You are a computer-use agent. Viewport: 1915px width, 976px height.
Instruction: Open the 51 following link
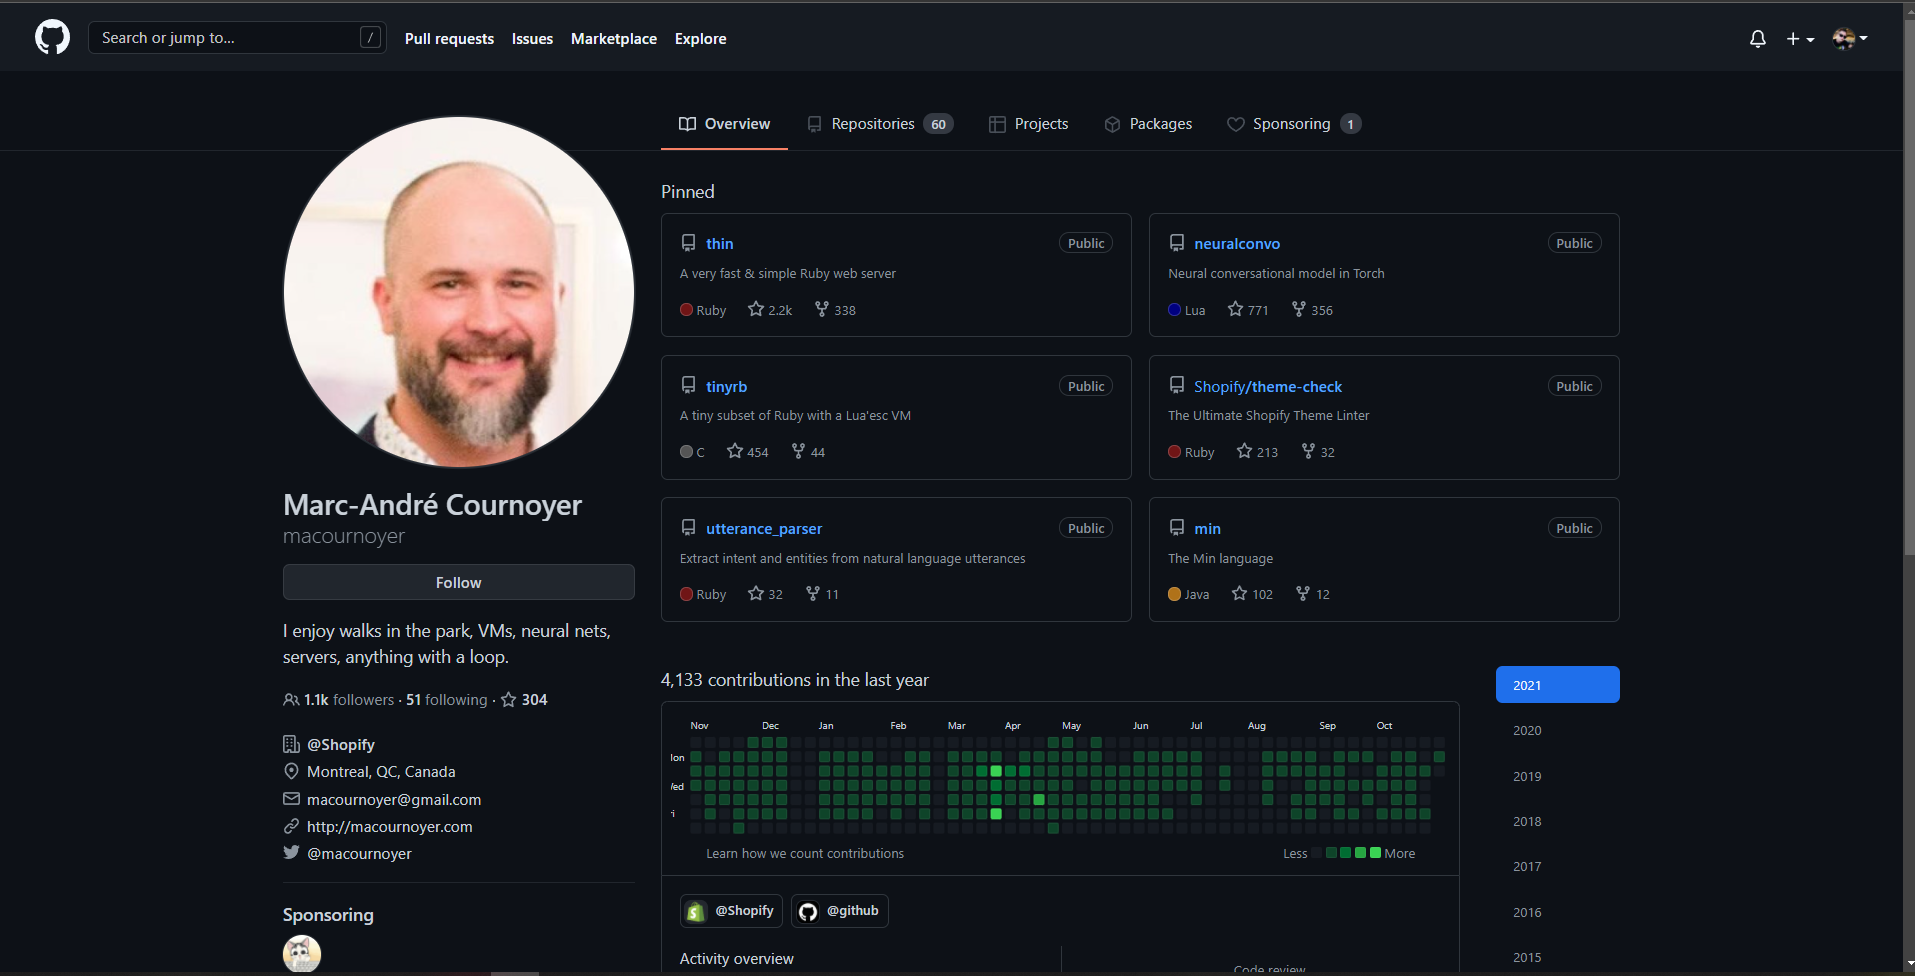[447, 700]
